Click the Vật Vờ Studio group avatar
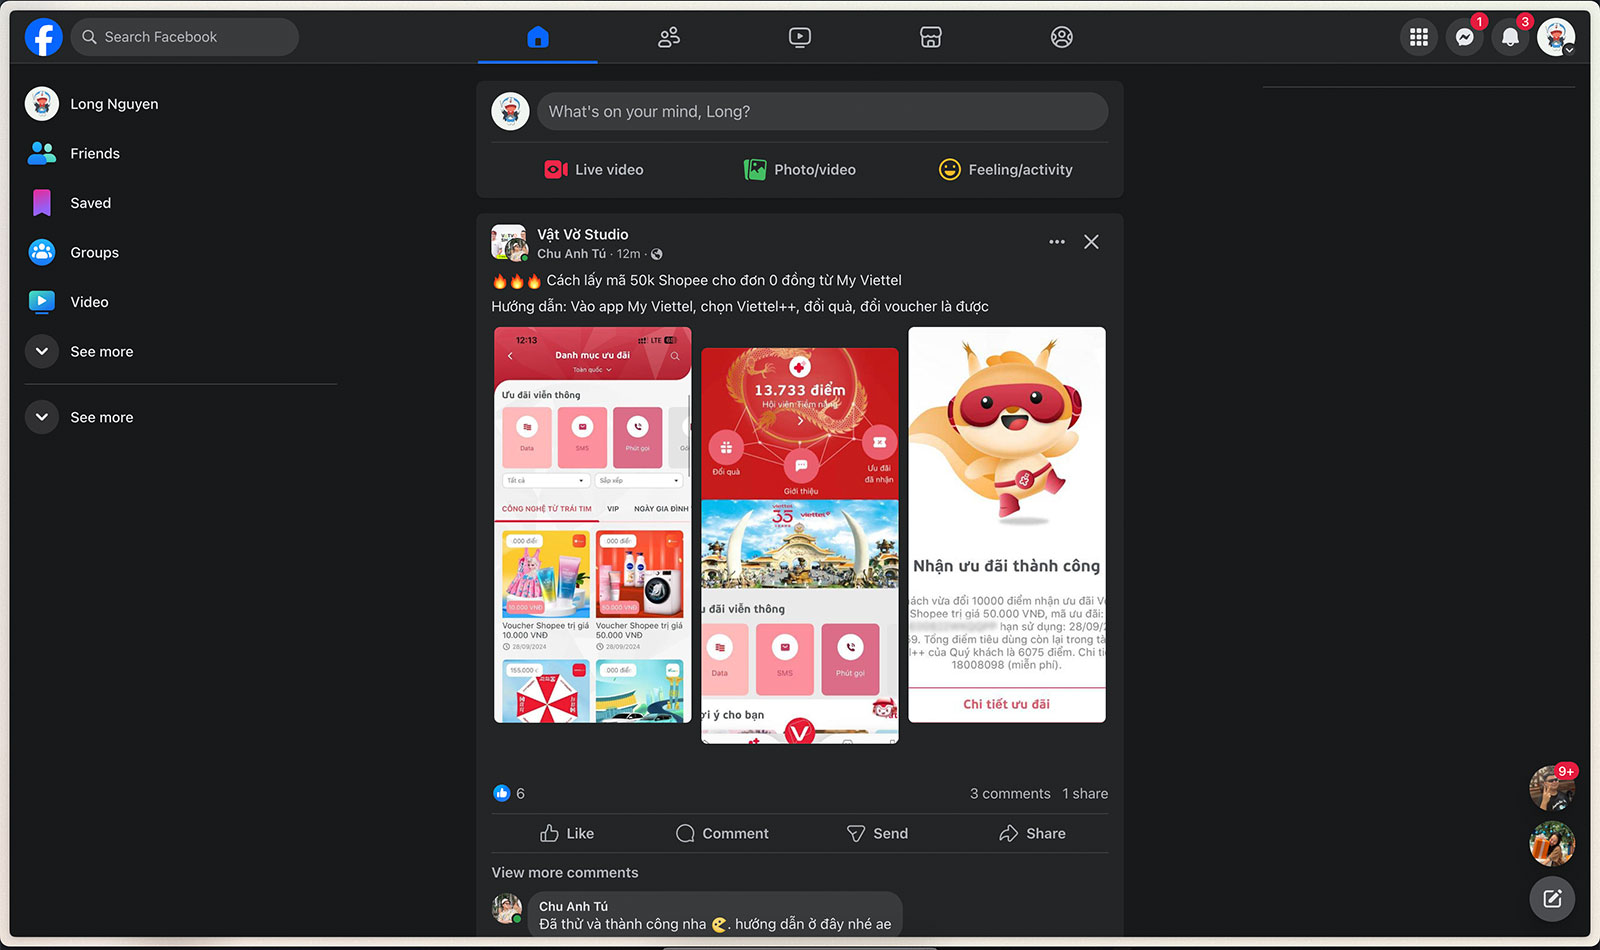The width and height of the screenshot is (1600, 950). point(509,243)
